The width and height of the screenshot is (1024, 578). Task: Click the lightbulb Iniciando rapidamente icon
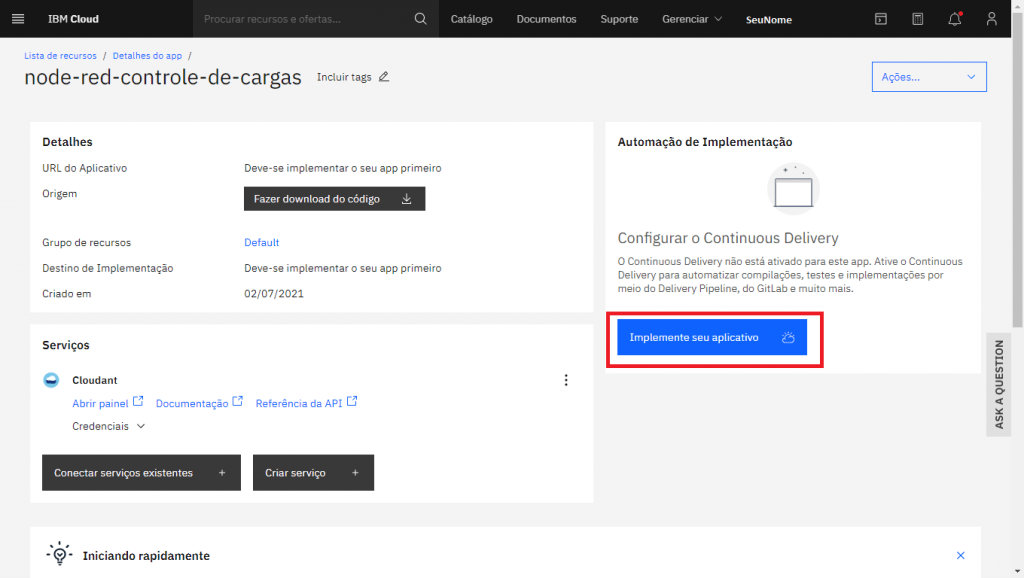(x=59, y=554)
